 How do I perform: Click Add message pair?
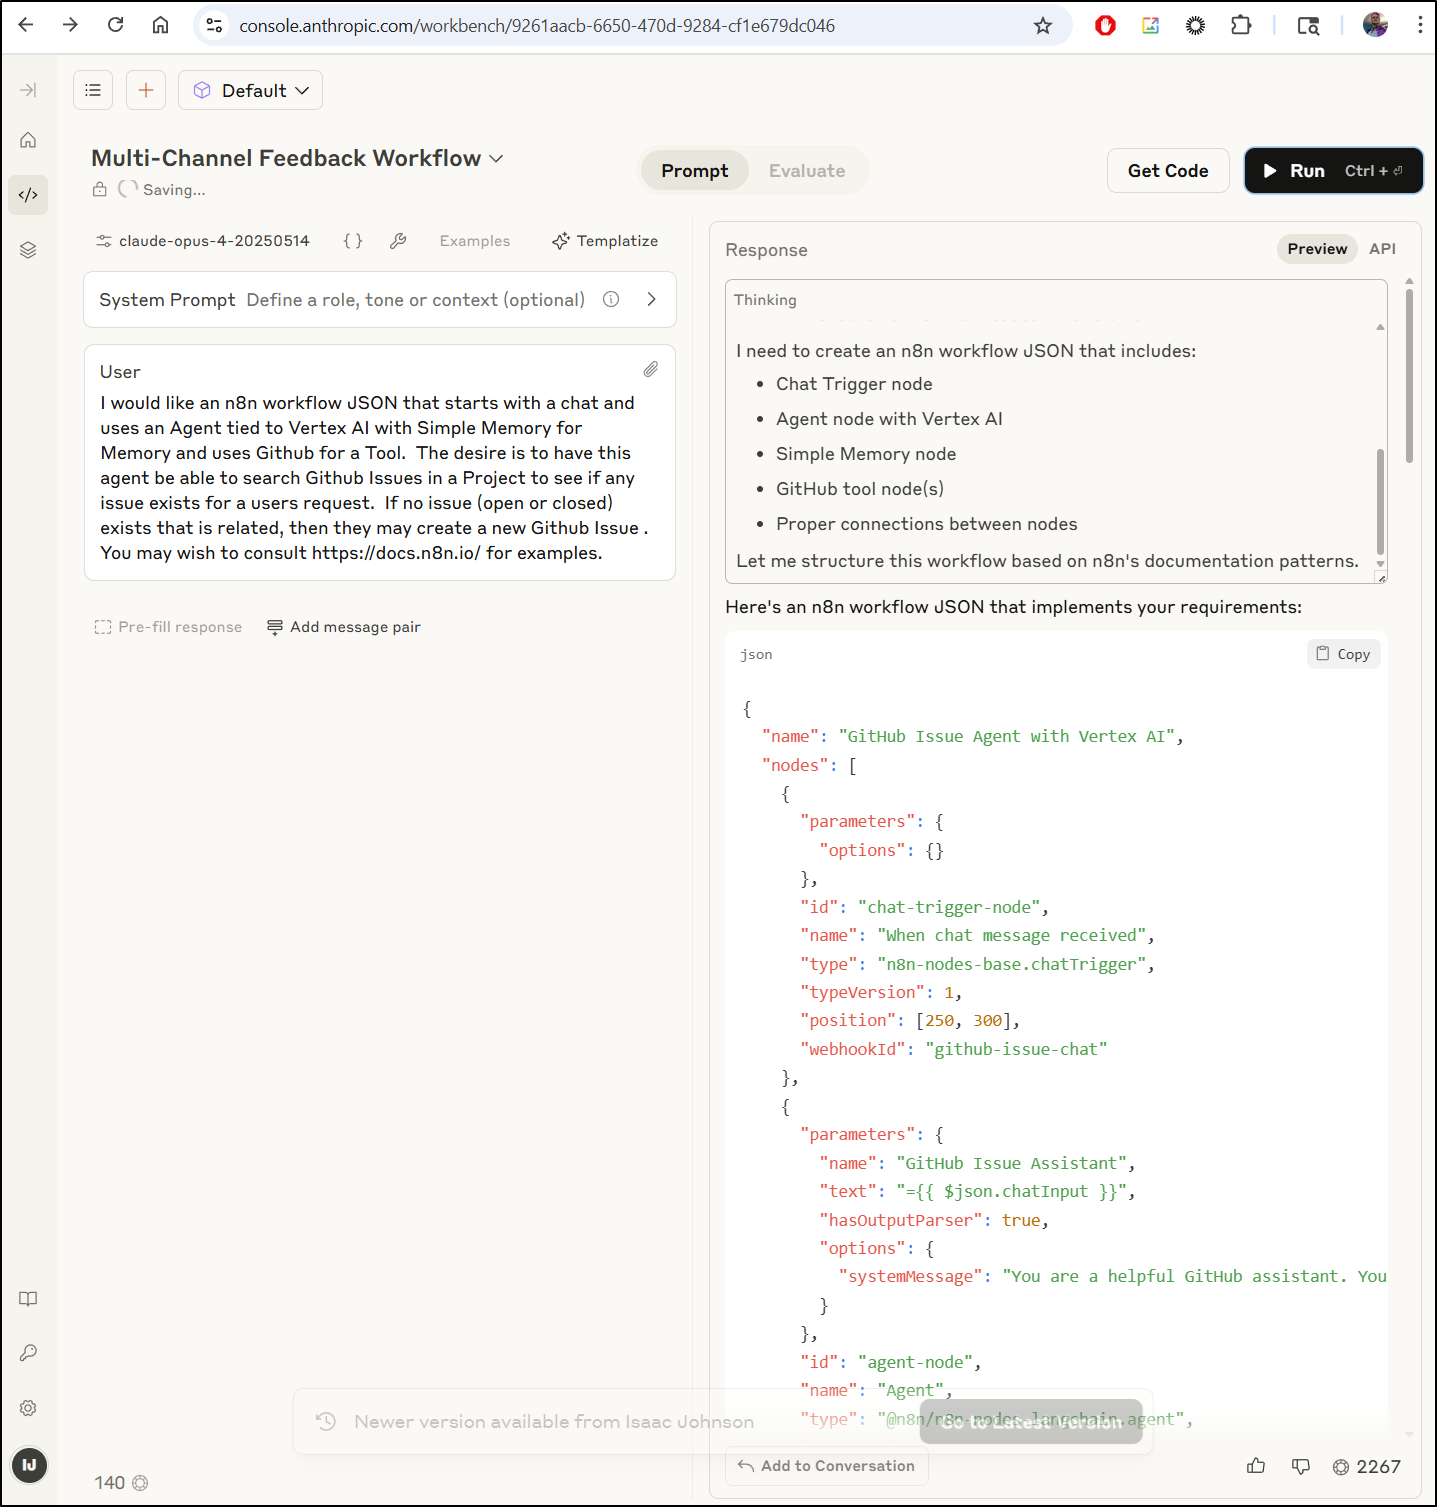coord(343,627)
